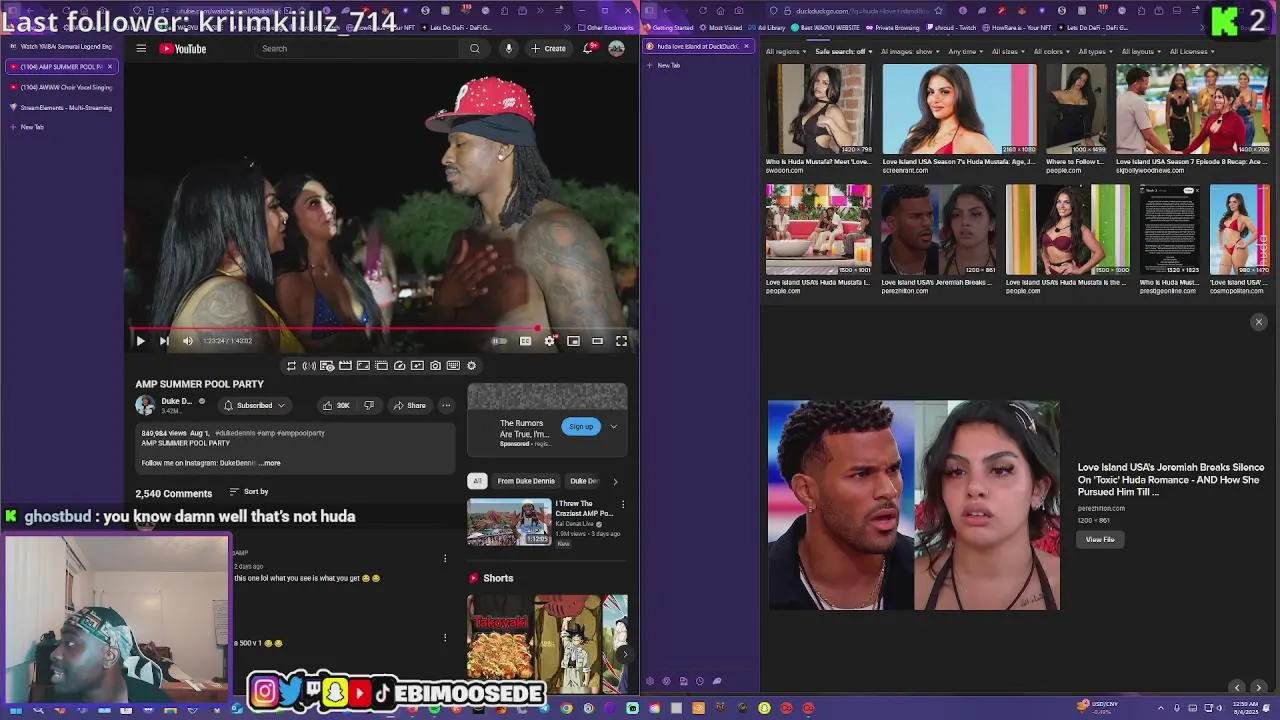Image resolution: width=1280 pixels, height=720 pixels.
Task: Click the YouTube search magnifier button
Action: [x=475, y=48]
